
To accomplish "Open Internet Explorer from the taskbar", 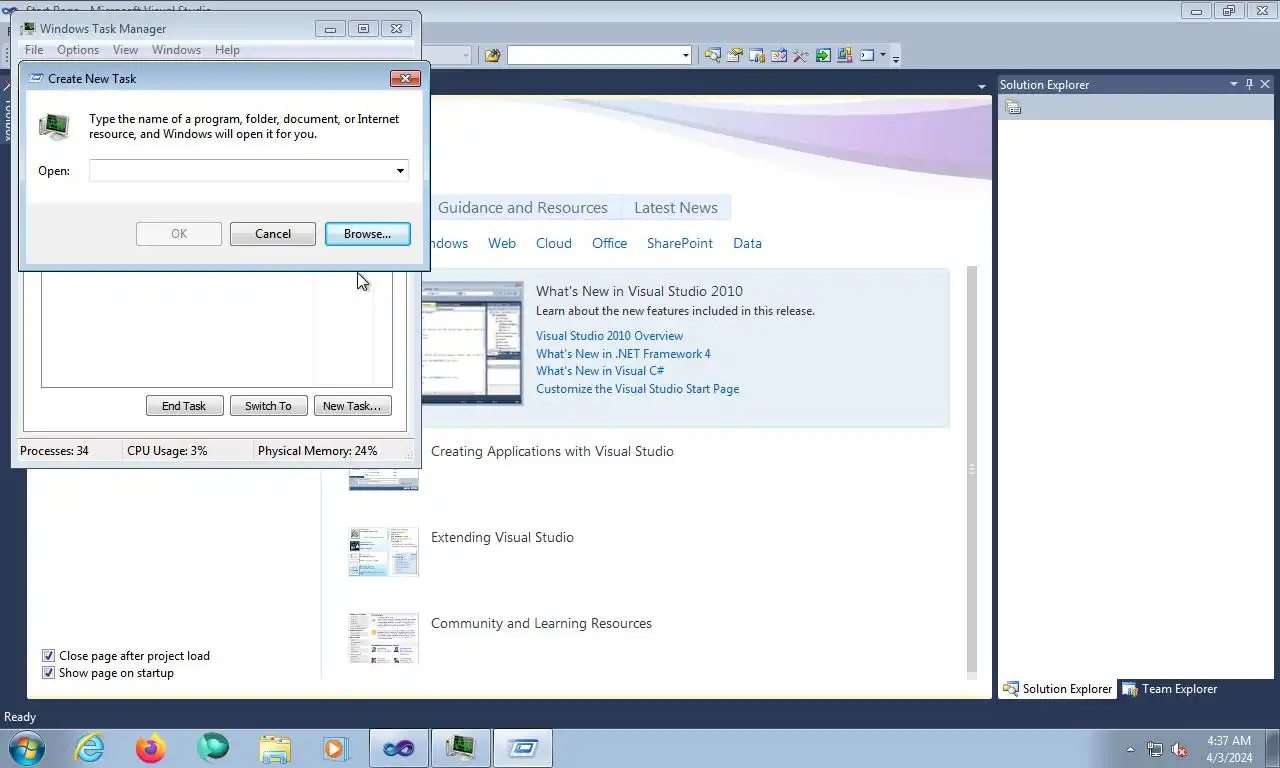I will 89,748.
